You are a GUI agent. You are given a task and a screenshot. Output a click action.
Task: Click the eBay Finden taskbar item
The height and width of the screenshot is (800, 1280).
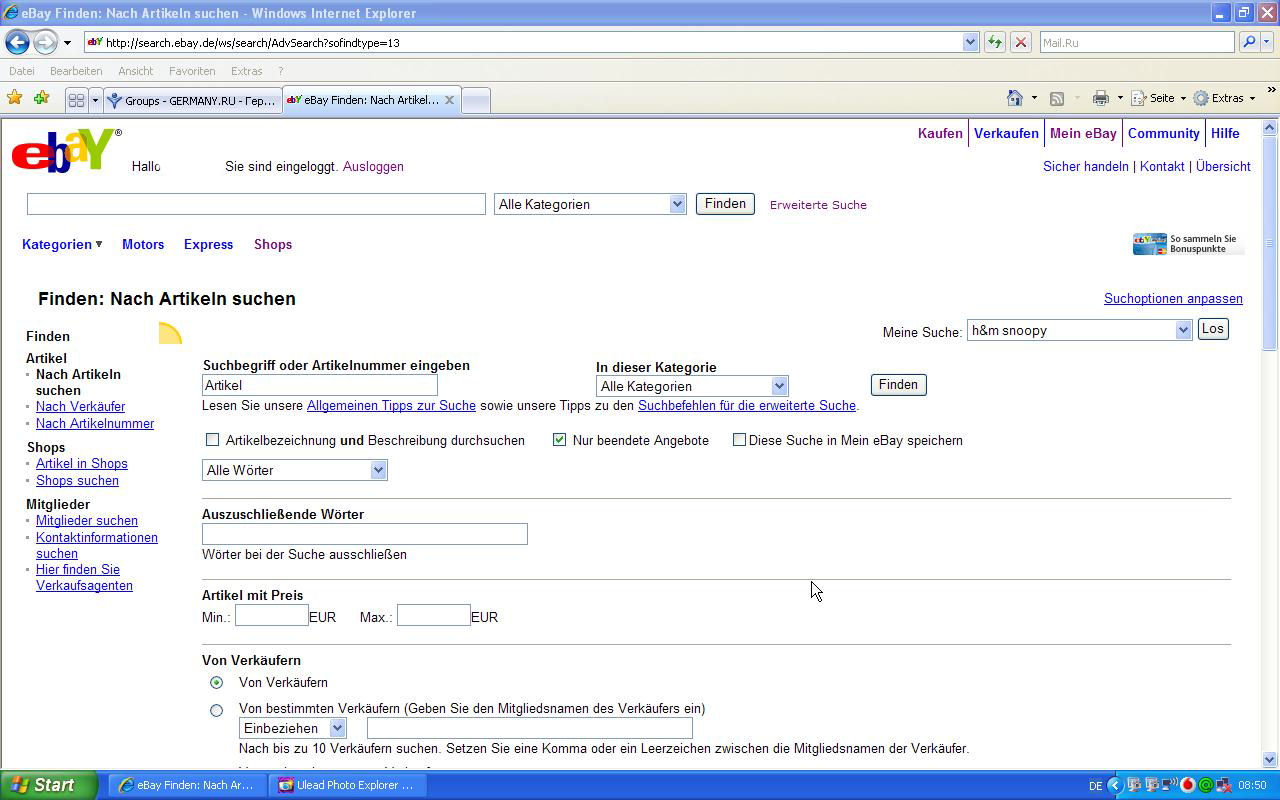pyautogui.click(x=187, y=785)
